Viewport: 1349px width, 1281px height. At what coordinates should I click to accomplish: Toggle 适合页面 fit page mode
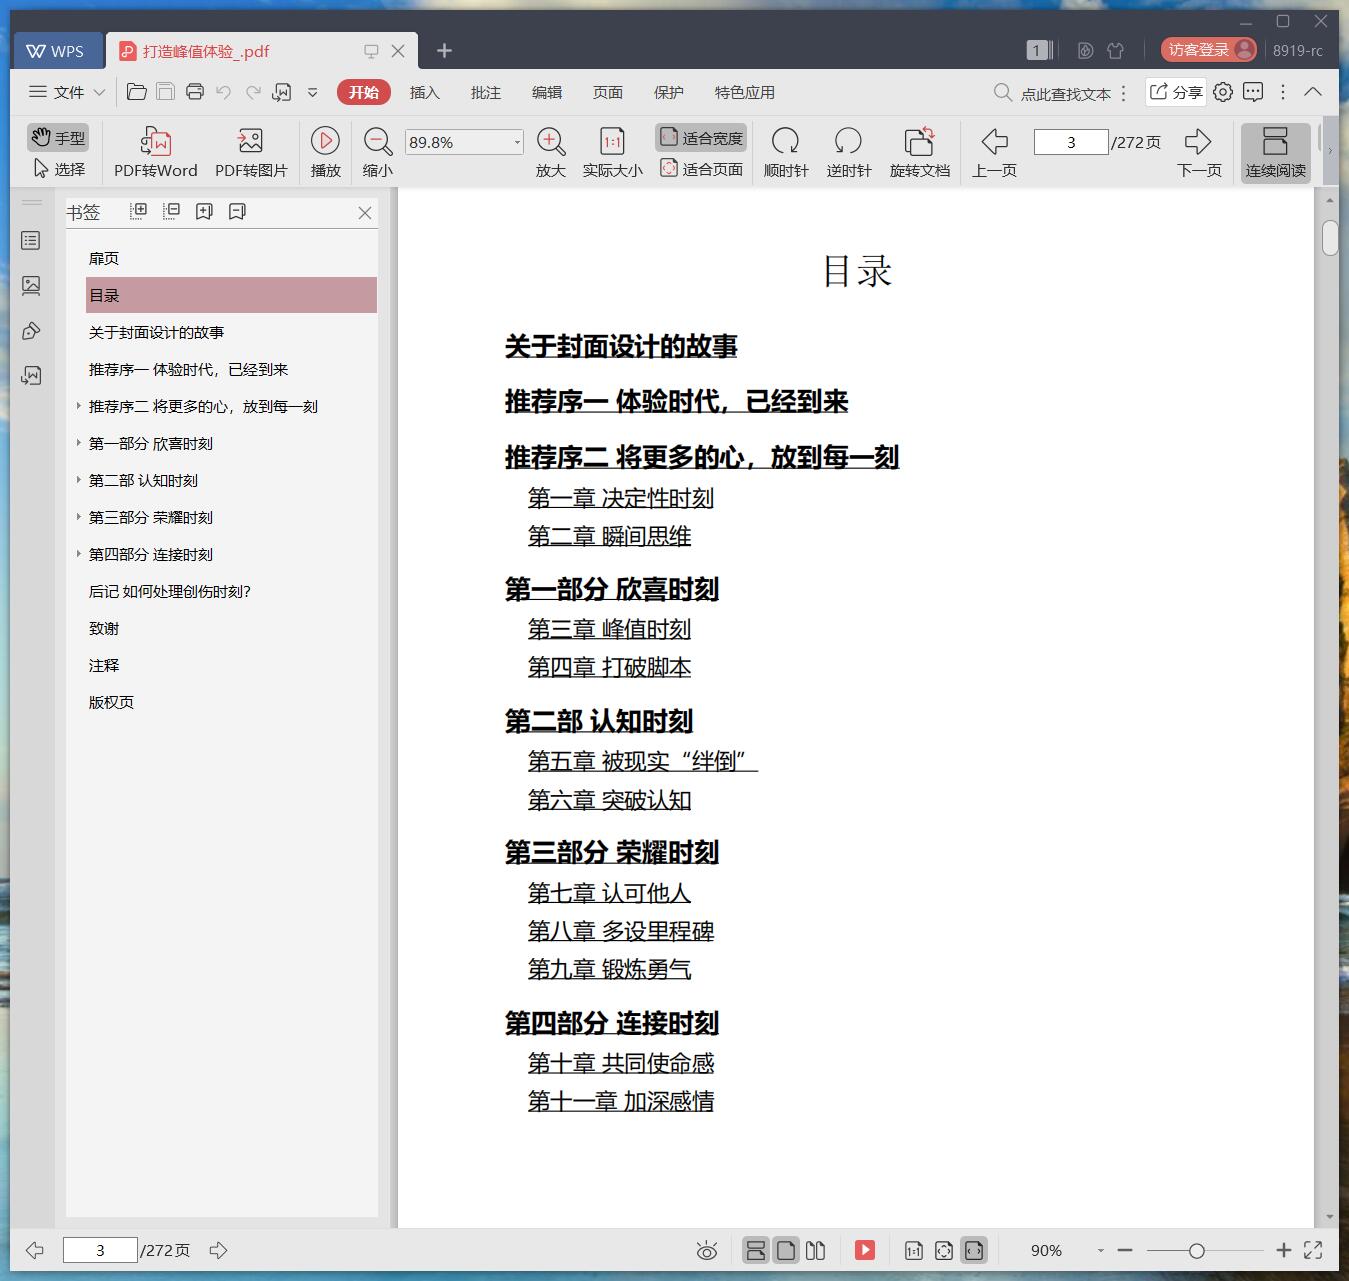point(702,169)
